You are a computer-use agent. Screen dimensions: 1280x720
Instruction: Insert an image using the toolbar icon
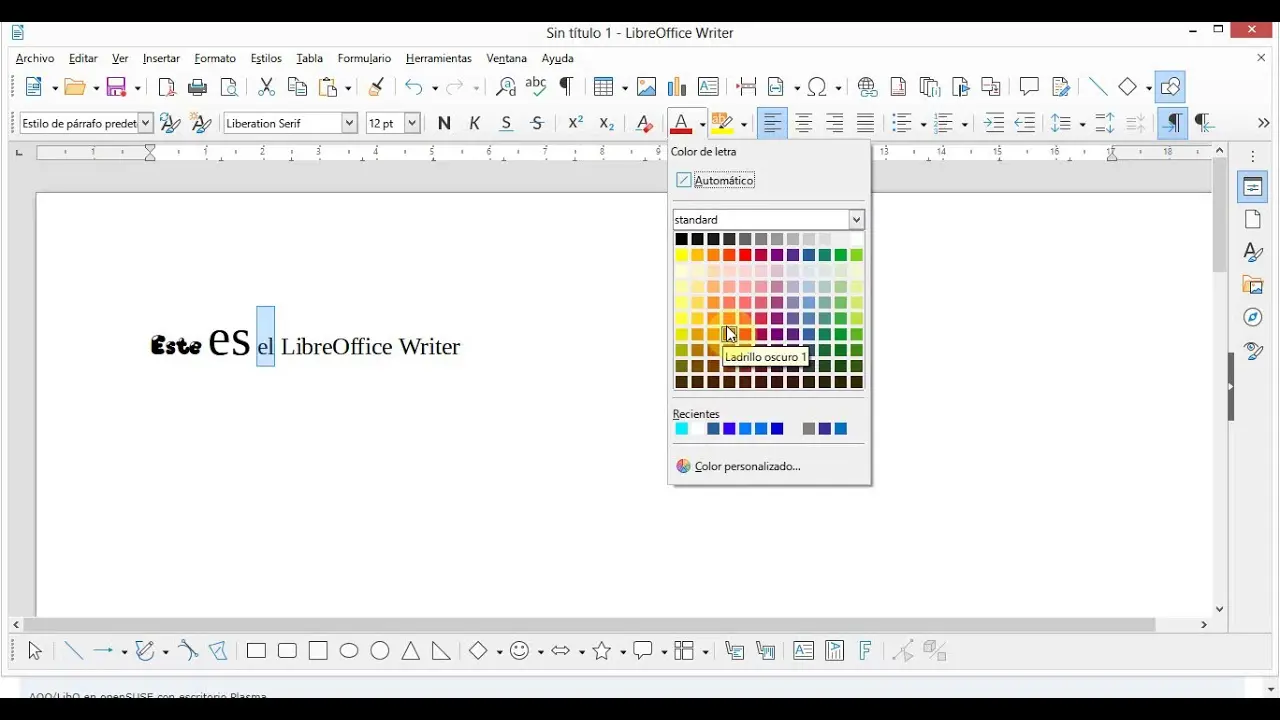(x=647, y=87)
